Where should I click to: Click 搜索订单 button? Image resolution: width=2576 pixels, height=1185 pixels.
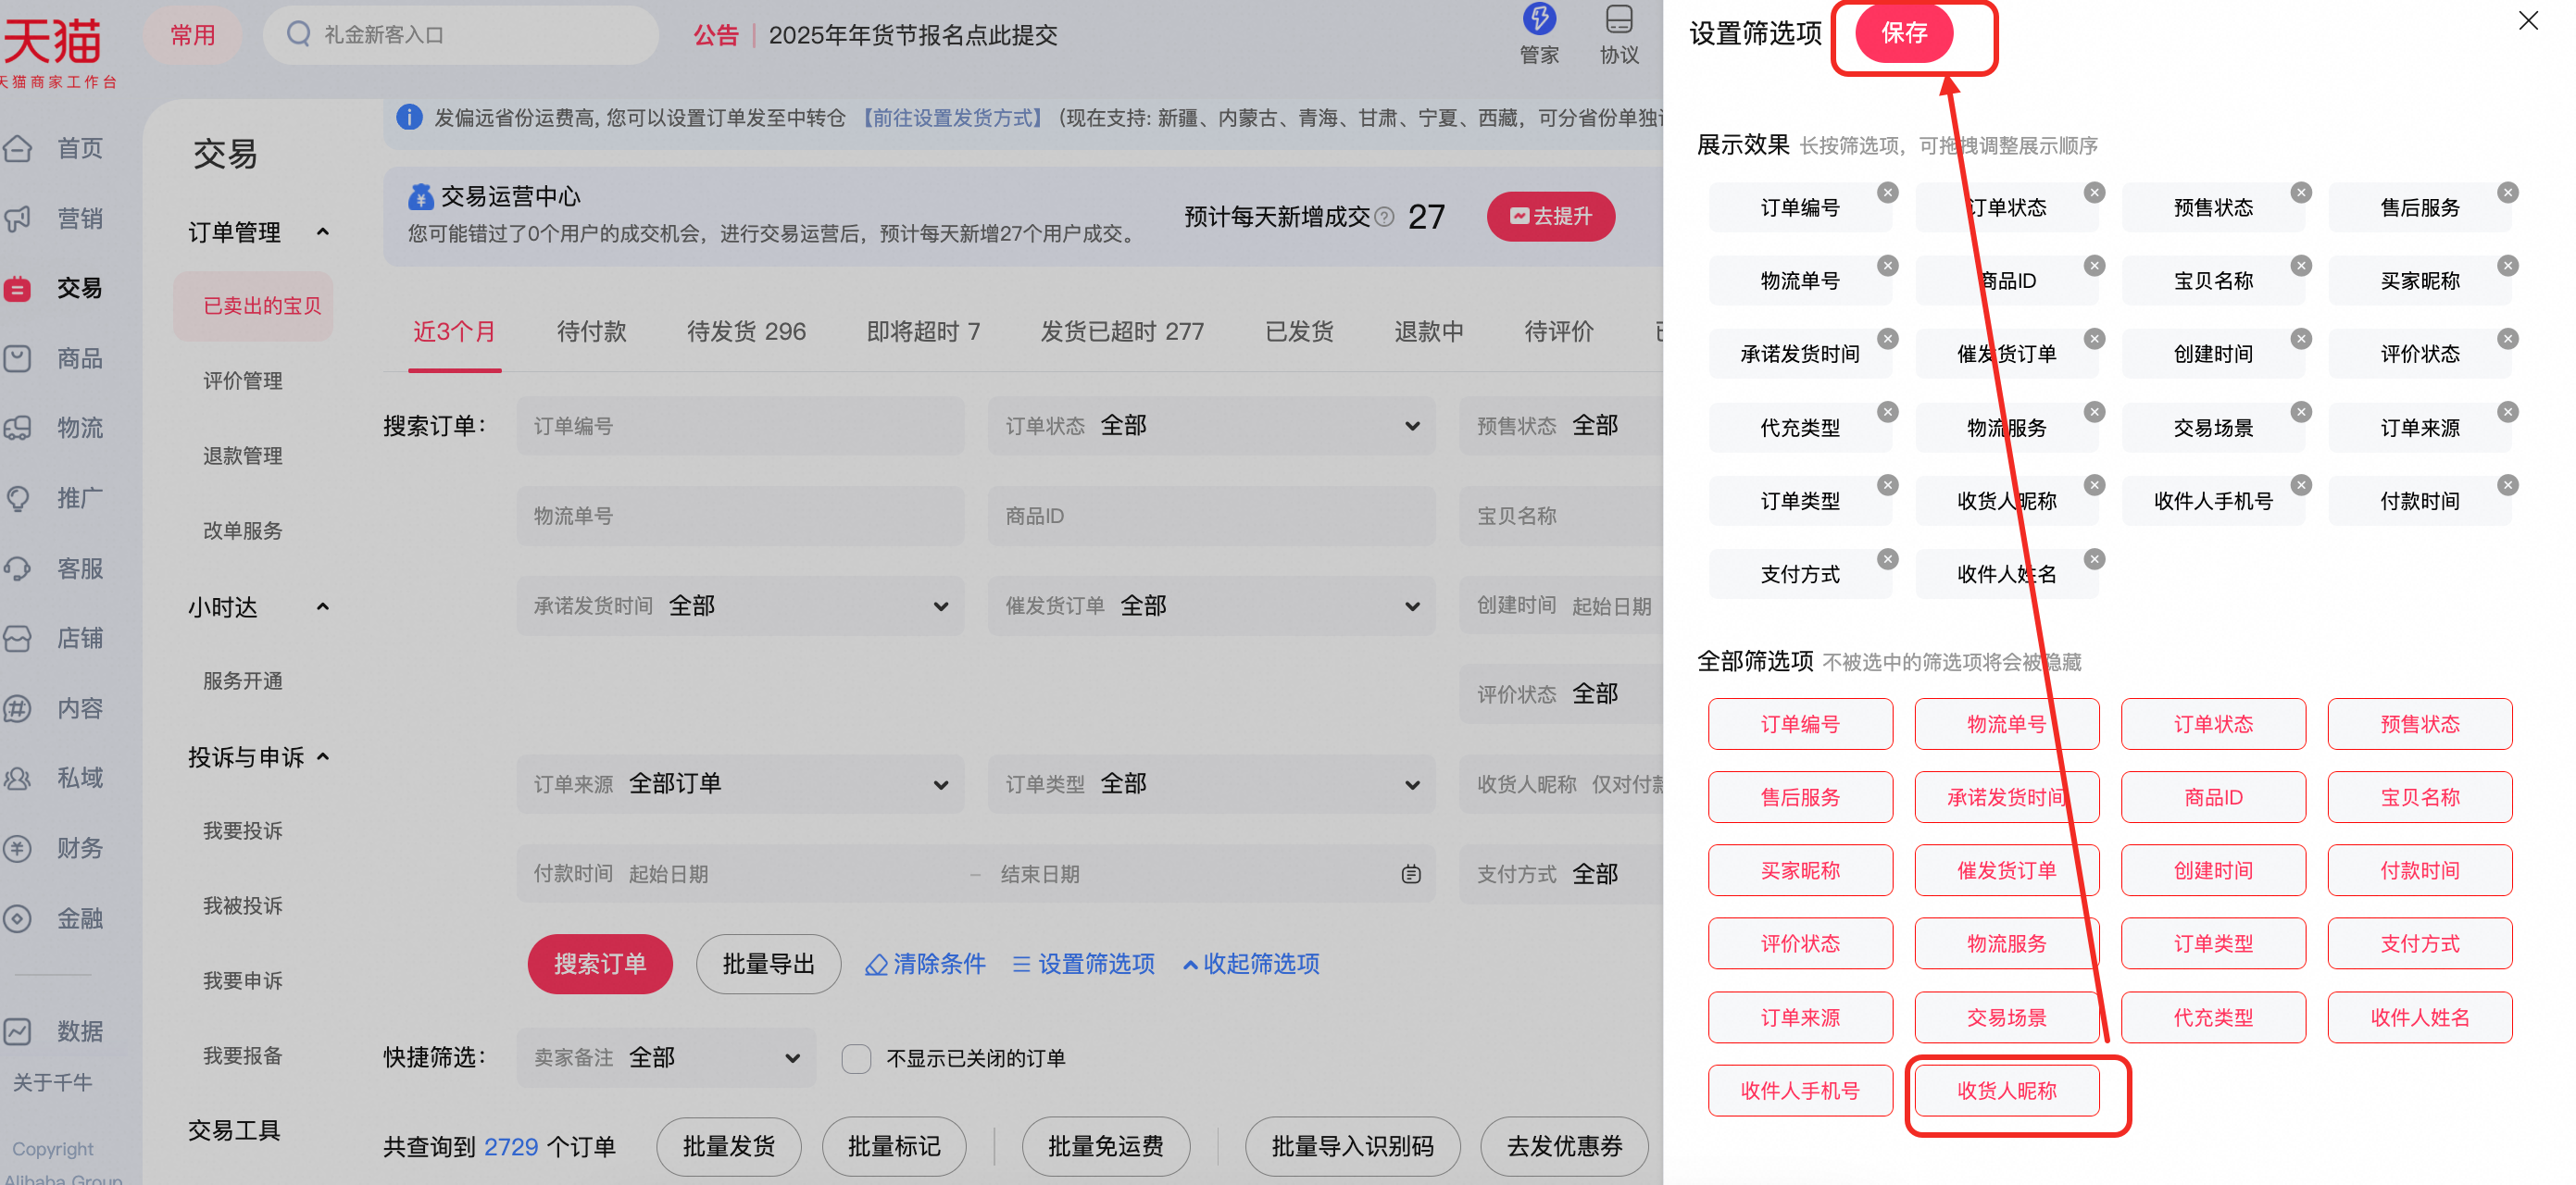600,964
